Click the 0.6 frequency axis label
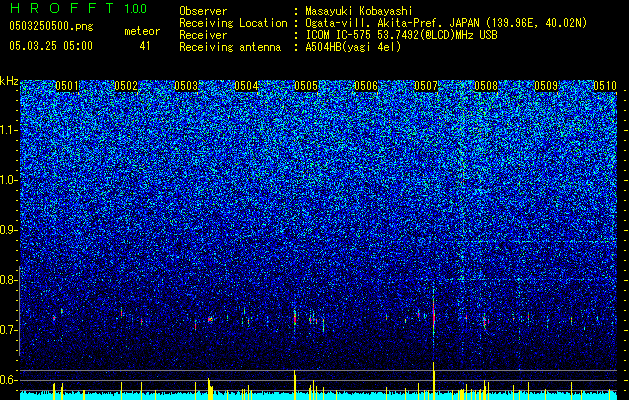Screen dimensions: 629x400 click(9, 380)
